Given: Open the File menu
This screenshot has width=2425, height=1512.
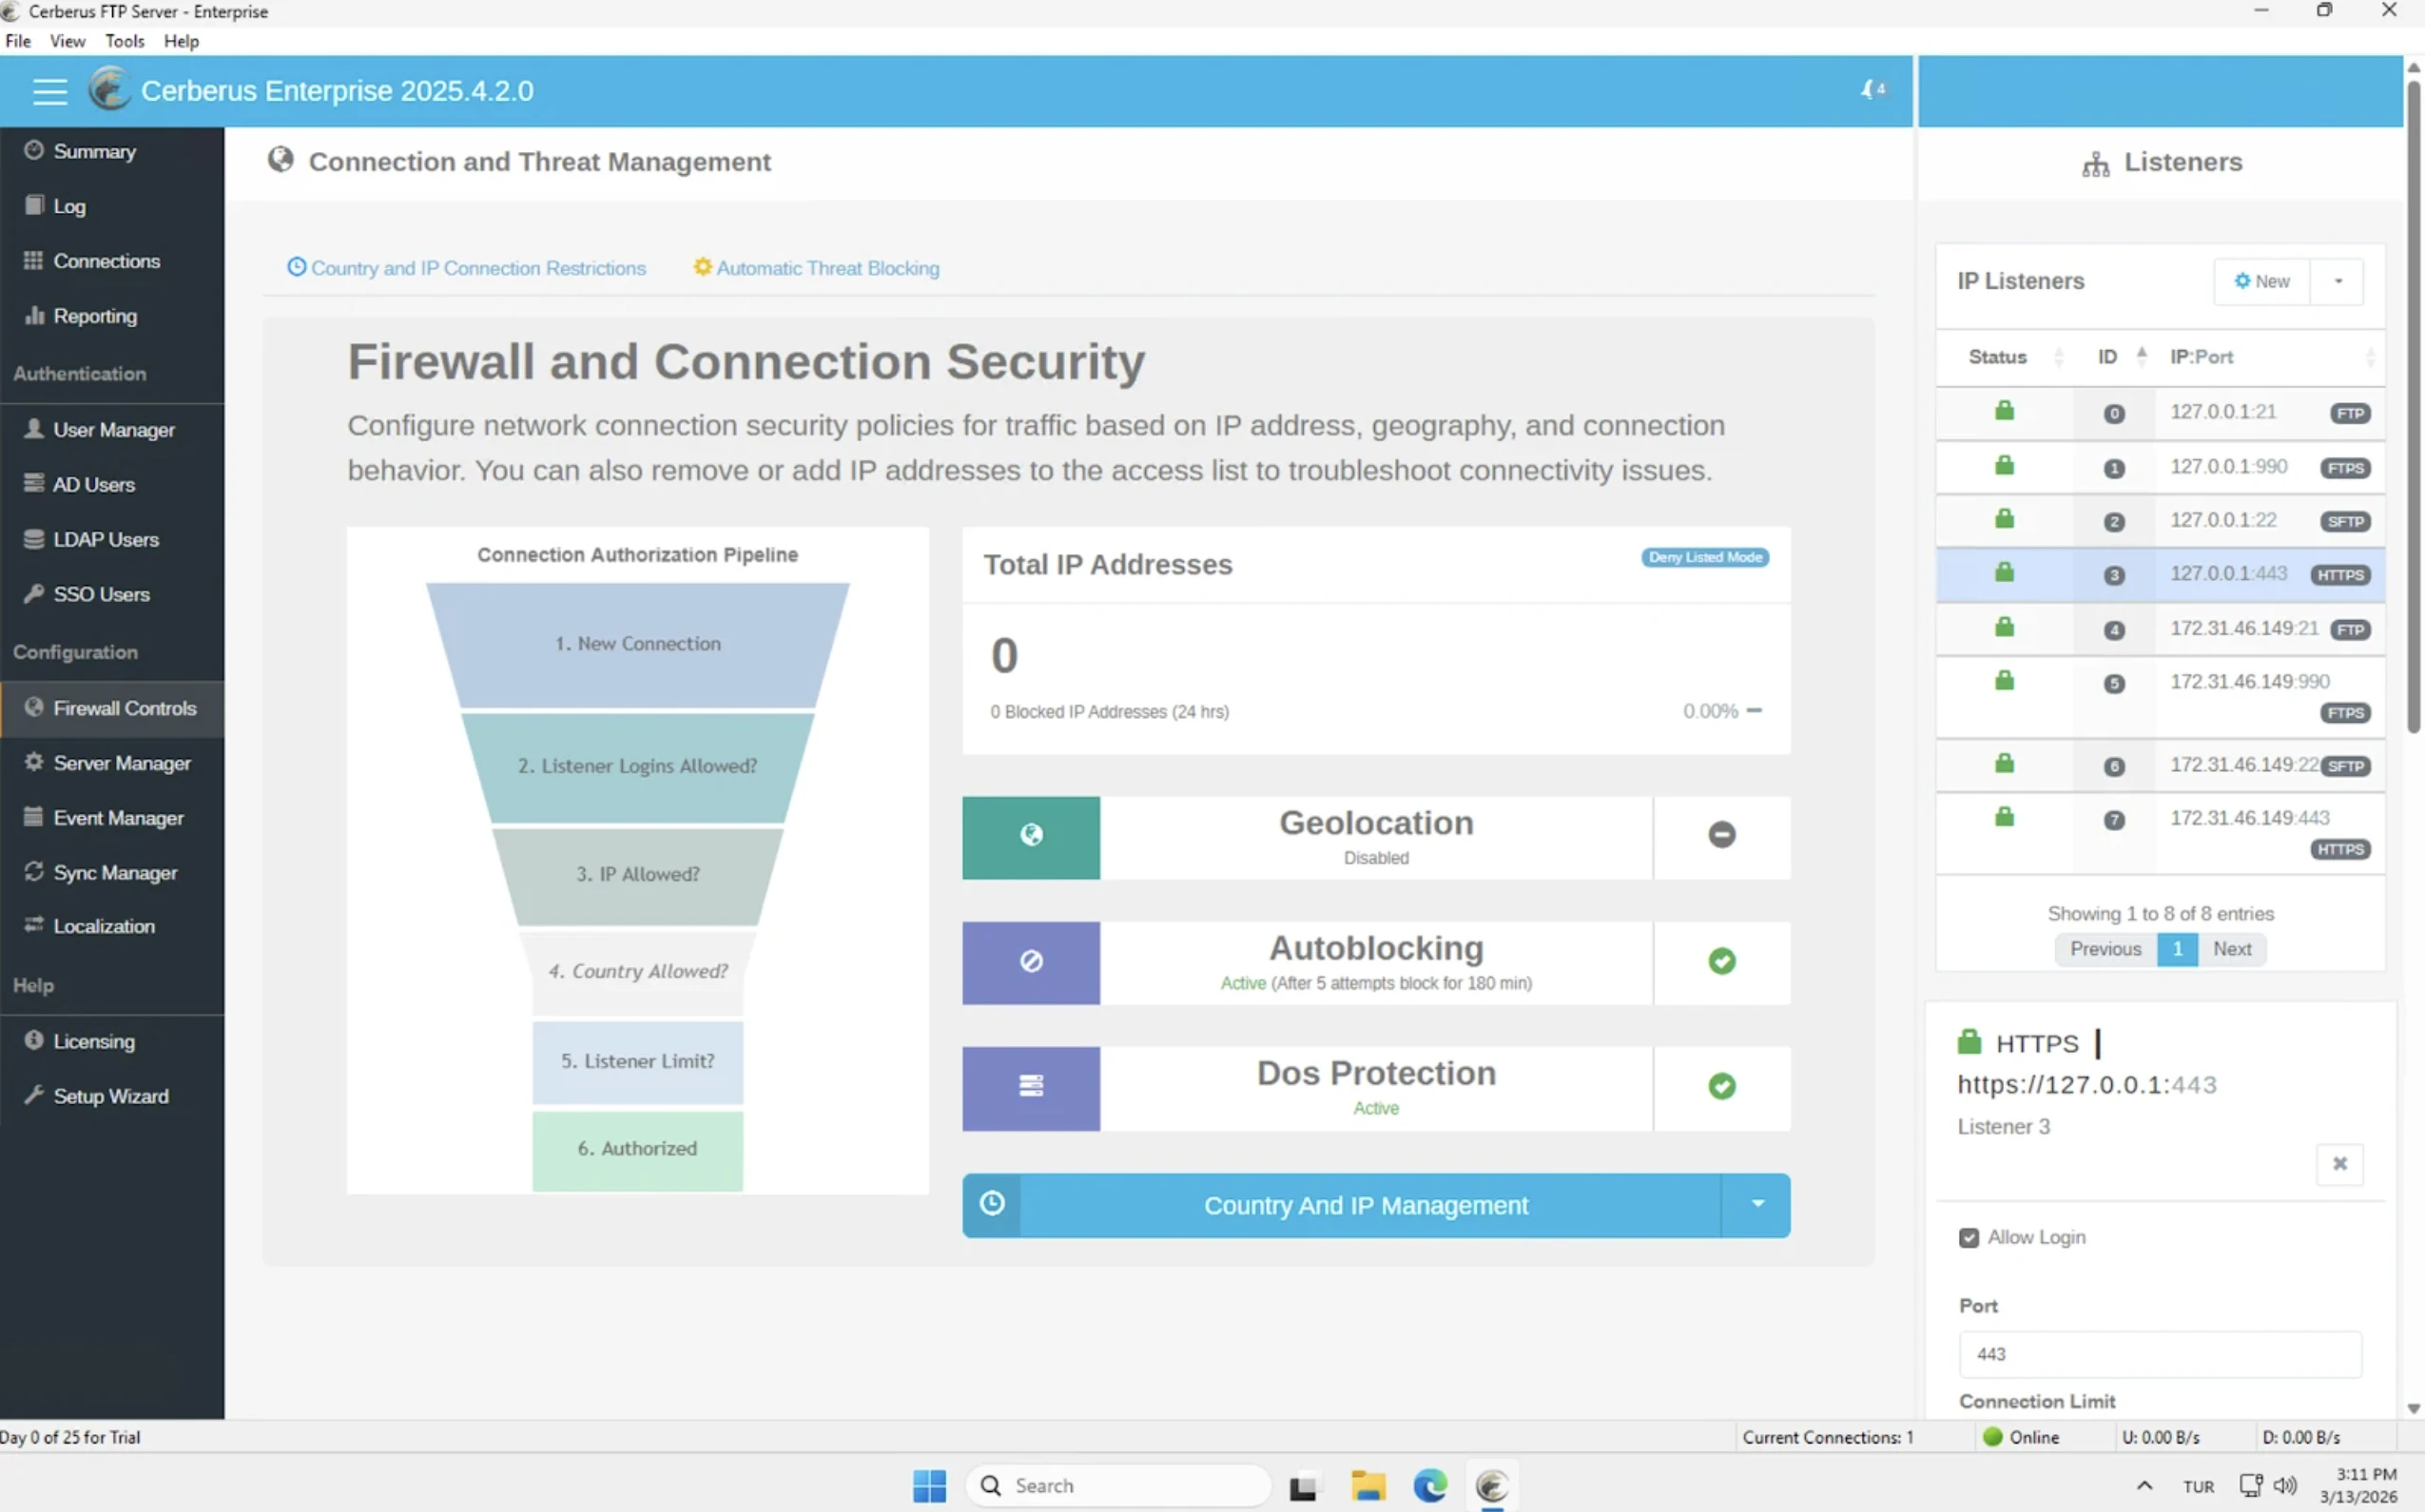Looking at the screenshot, I should tap(18, 41).
